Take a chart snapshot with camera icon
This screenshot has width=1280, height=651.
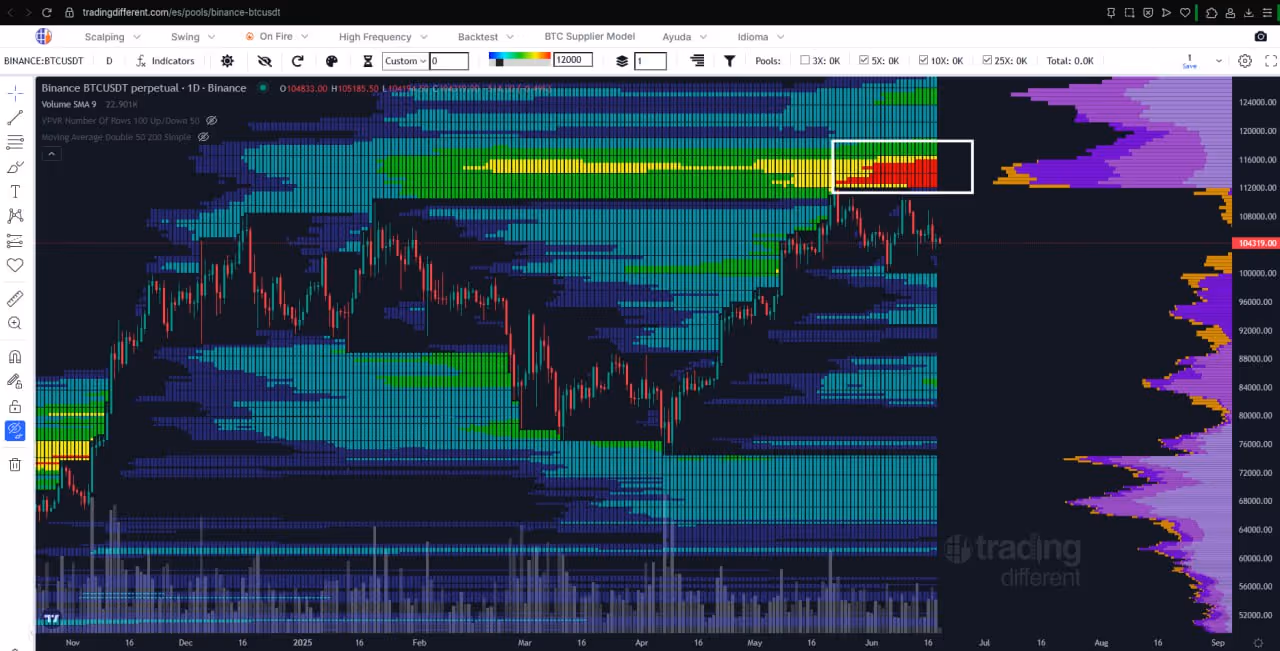coord(1260,36)
